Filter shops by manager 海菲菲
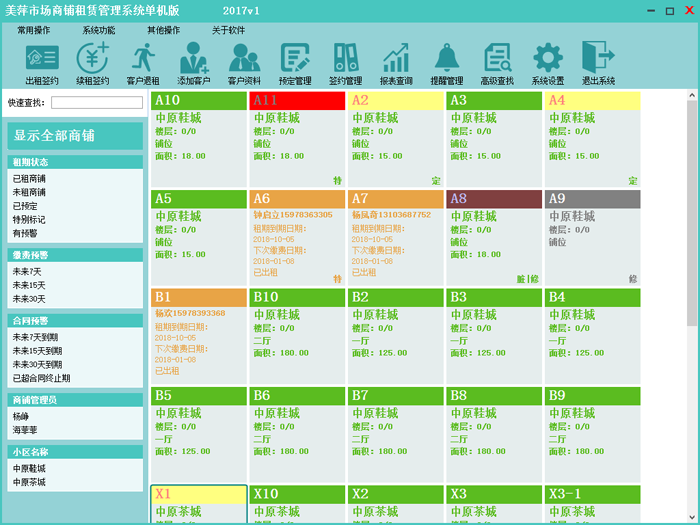700x525 pixels. 25,430
